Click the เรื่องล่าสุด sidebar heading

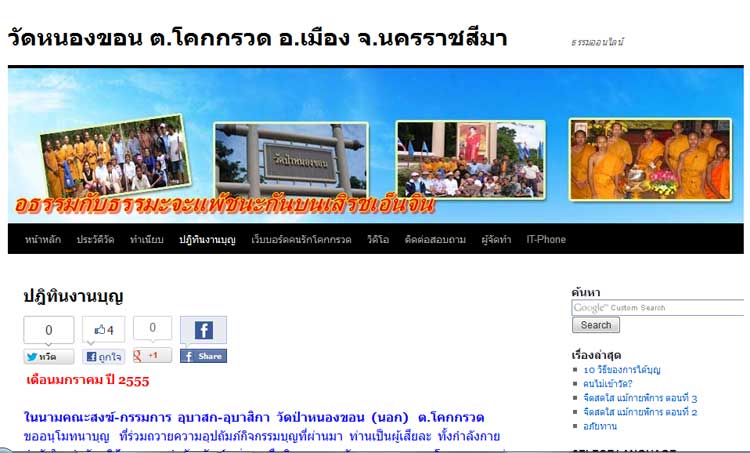click(596, 355)
